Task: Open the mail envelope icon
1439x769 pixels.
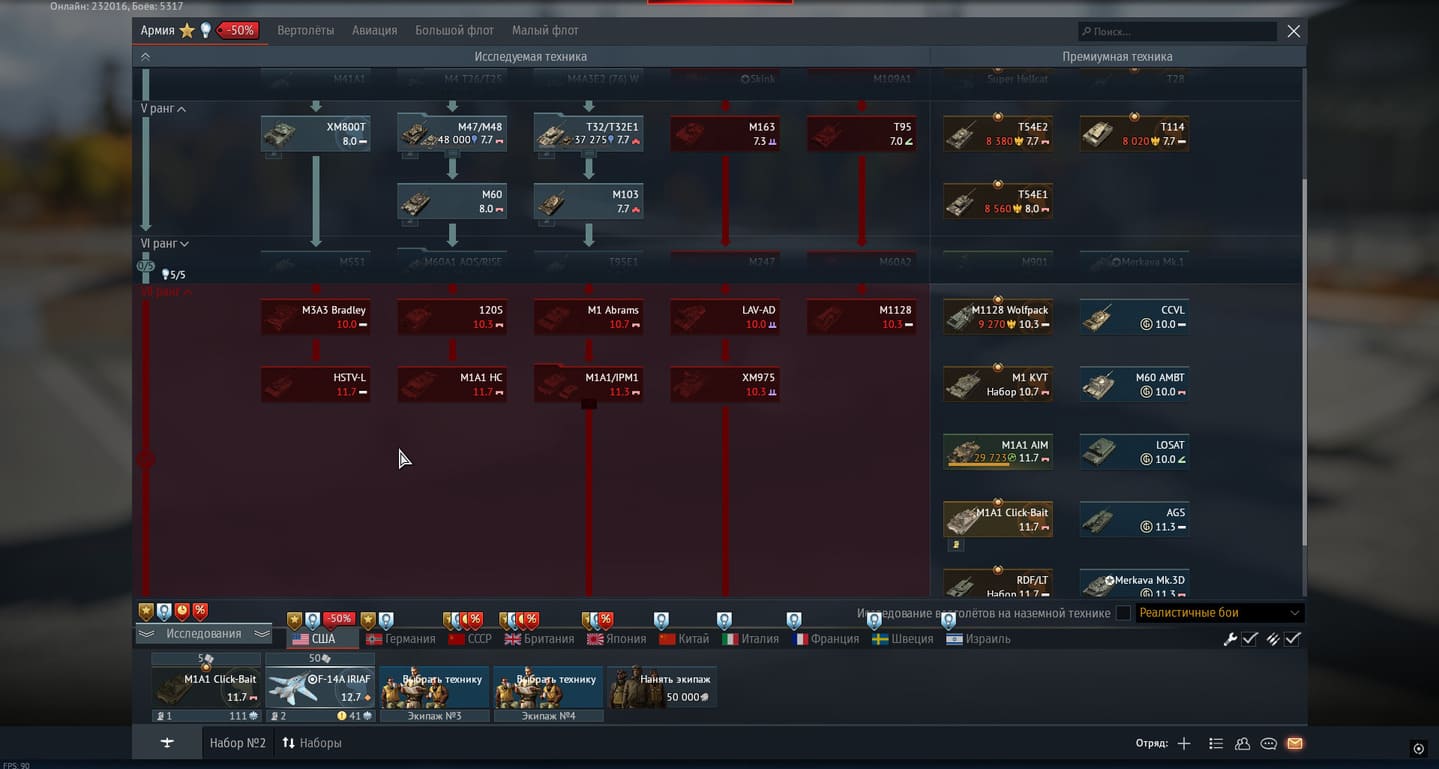Action: 1295,743
